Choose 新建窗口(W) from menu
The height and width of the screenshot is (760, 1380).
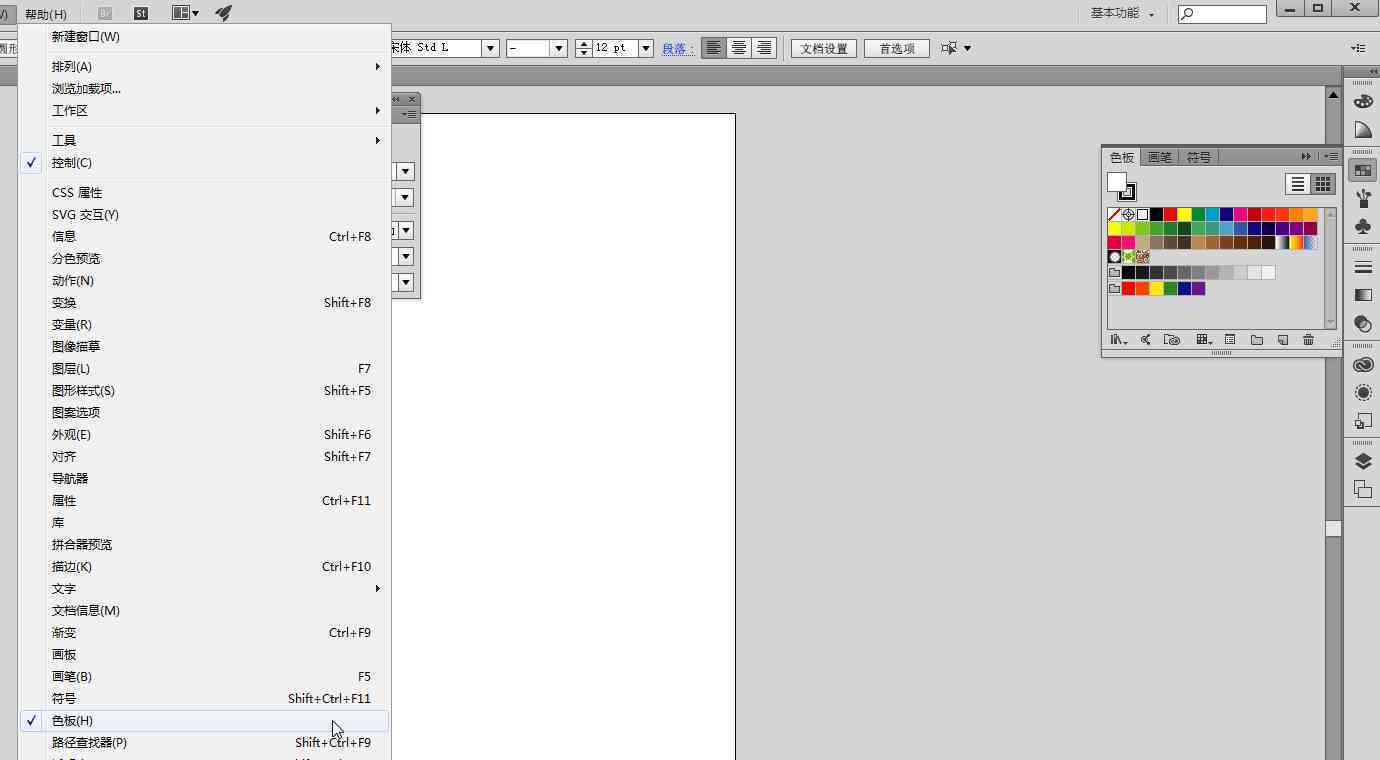coord(204,37)
